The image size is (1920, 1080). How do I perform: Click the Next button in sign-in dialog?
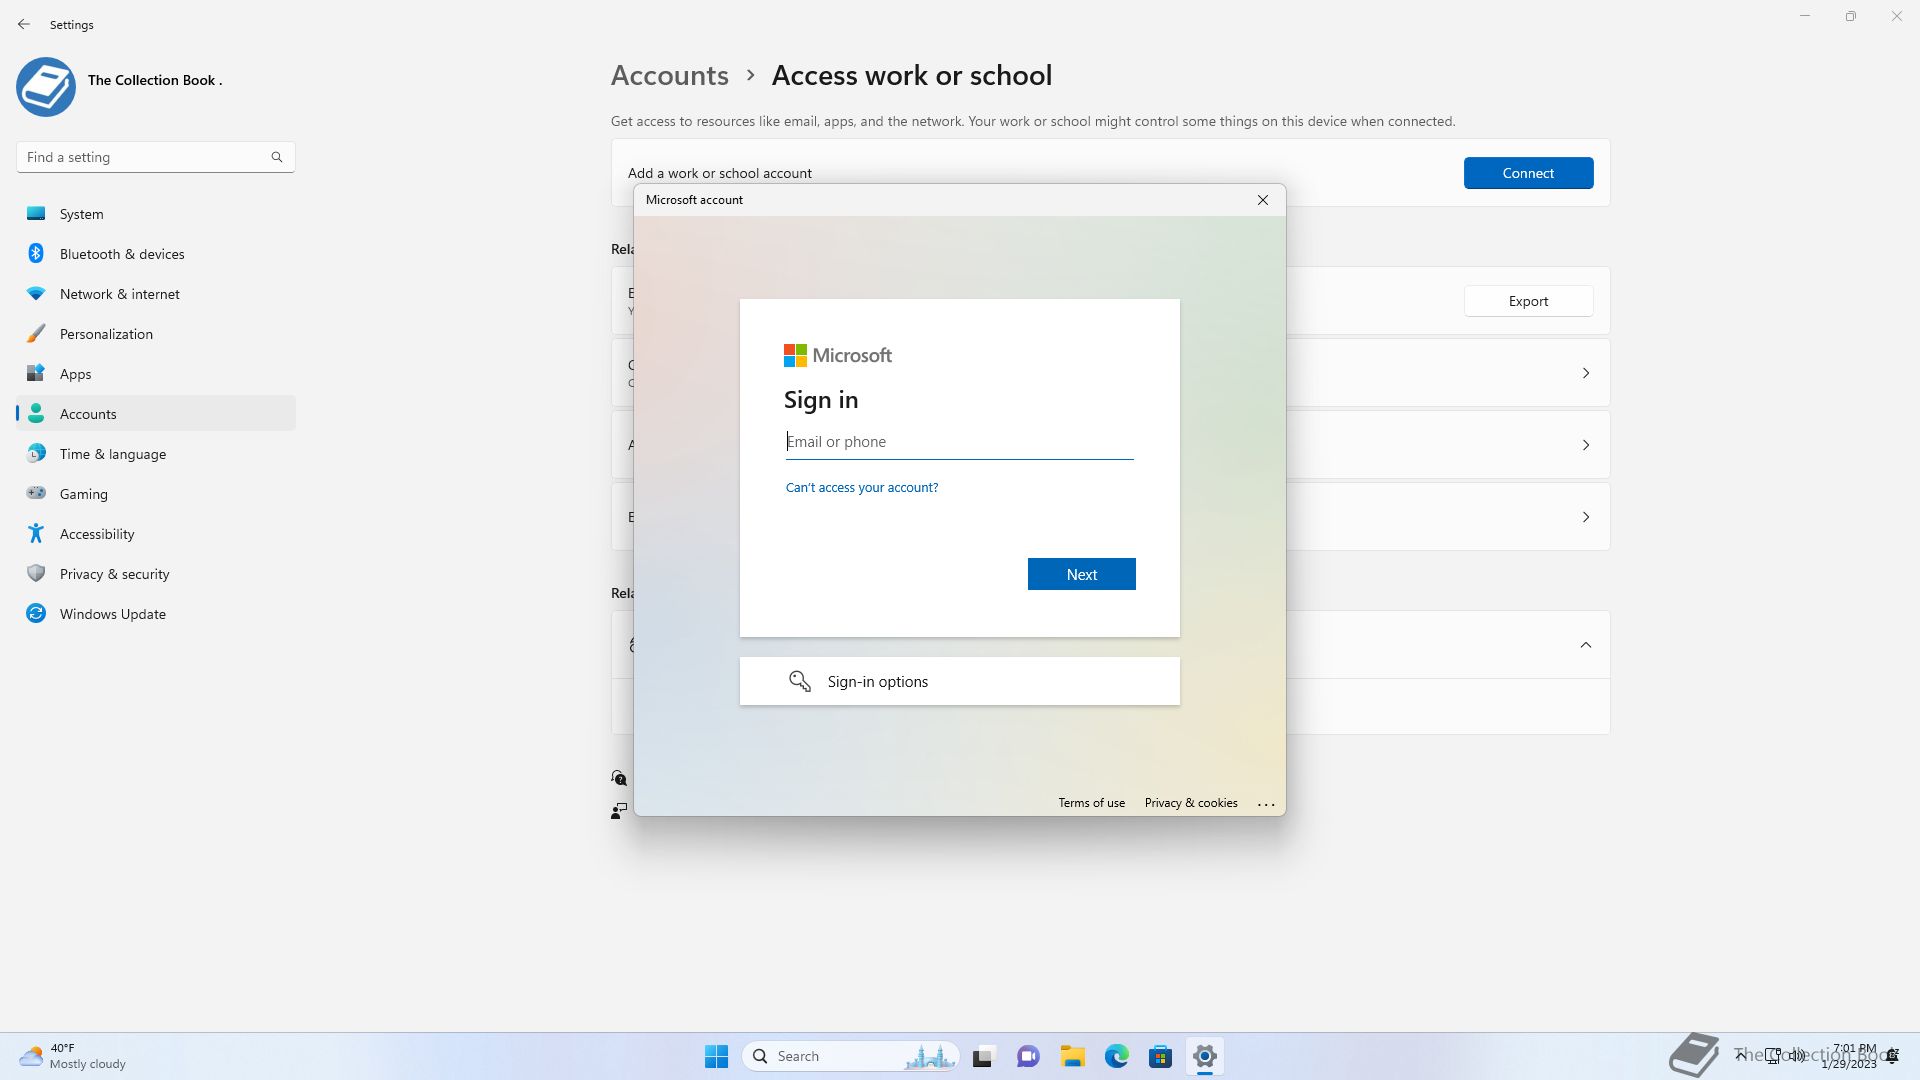(1081, 574)
